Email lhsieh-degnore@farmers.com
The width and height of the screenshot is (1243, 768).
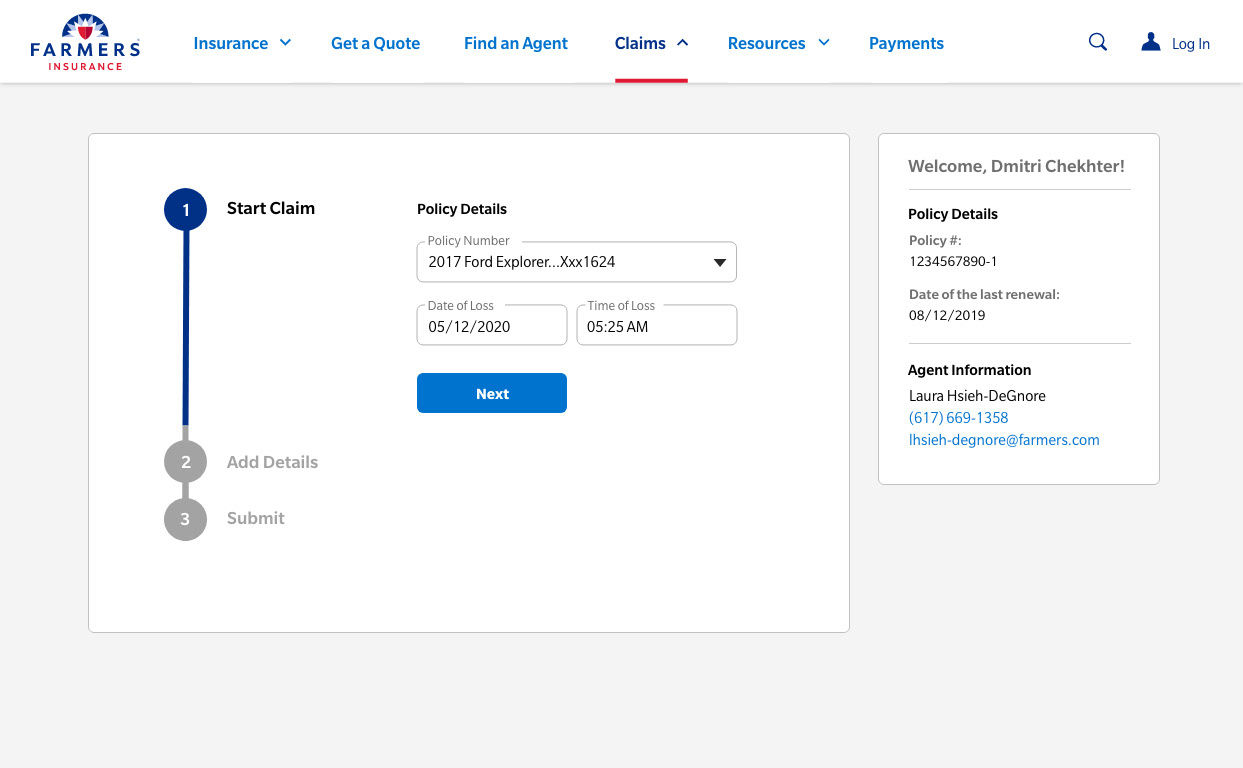click(1004, 440)
